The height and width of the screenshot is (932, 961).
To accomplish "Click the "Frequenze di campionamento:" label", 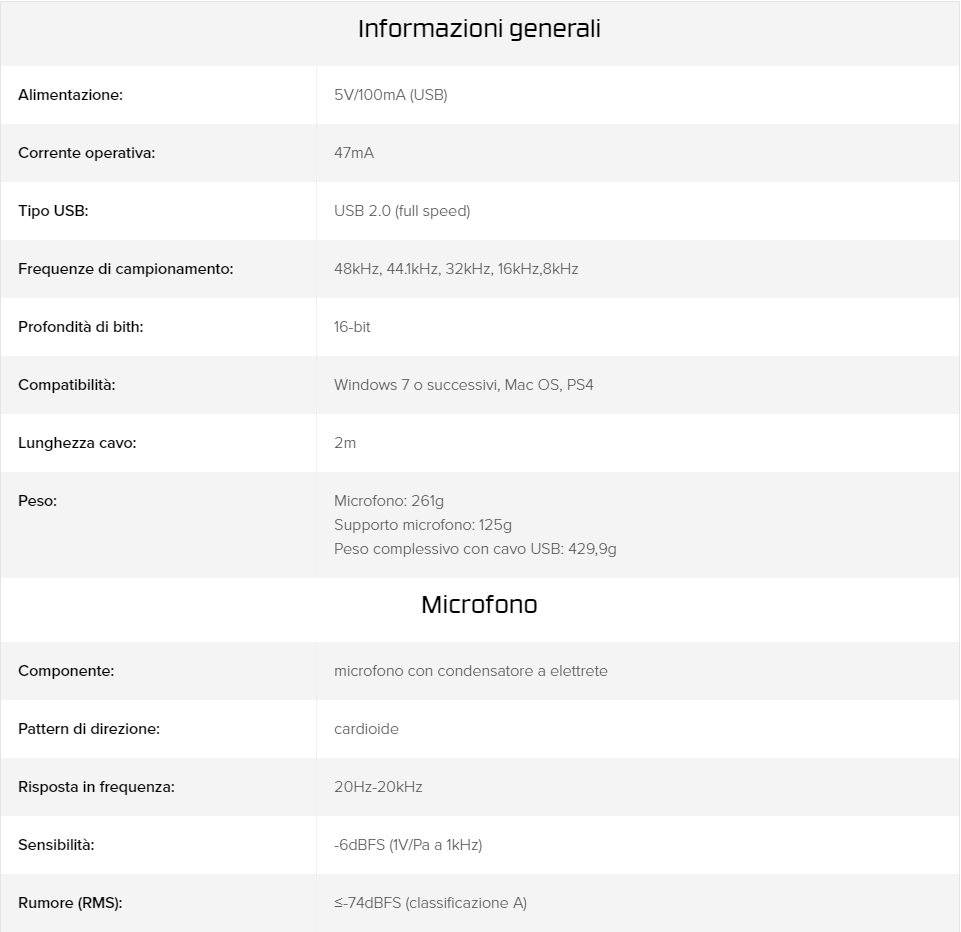I will [x=125, y=269].
